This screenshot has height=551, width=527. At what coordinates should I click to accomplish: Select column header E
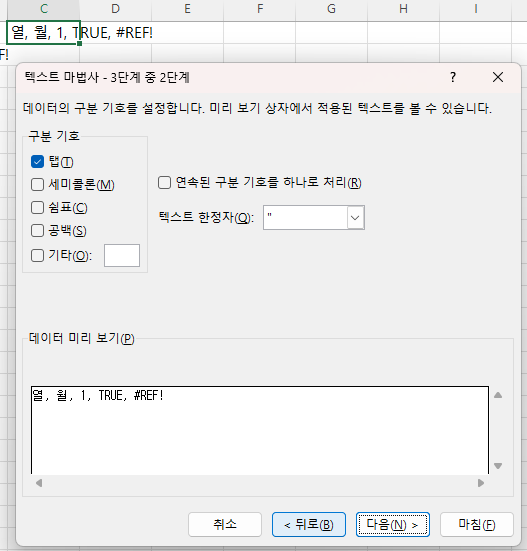(x=188, y=9)
